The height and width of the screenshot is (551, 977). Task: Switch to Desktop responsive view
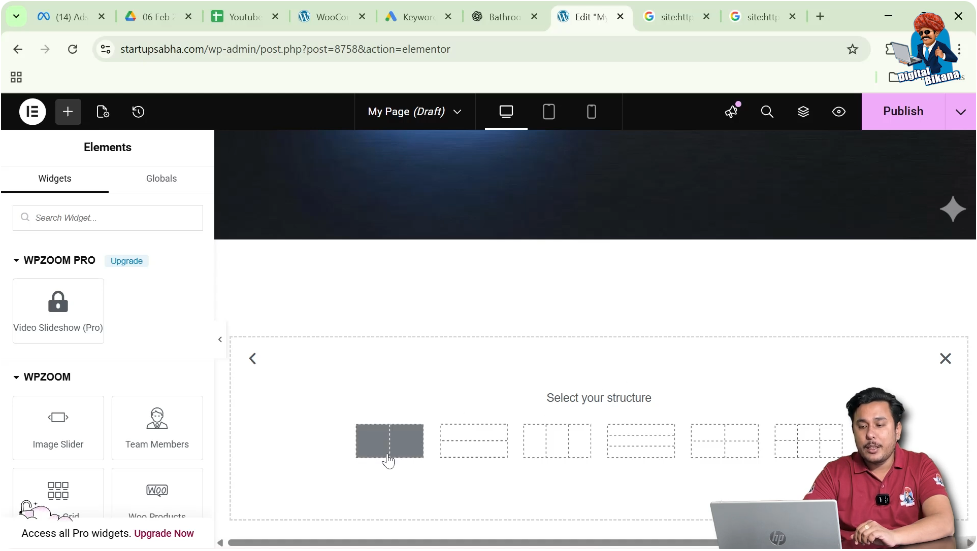pyautogui.click(x=506, y=112)
